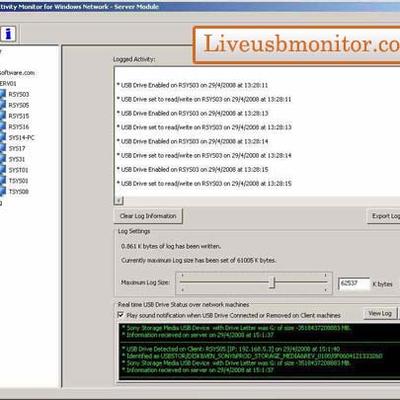Click '0.861 K bytes of log has been written'
Screen dimensions: 400x400
click(171, 246)
